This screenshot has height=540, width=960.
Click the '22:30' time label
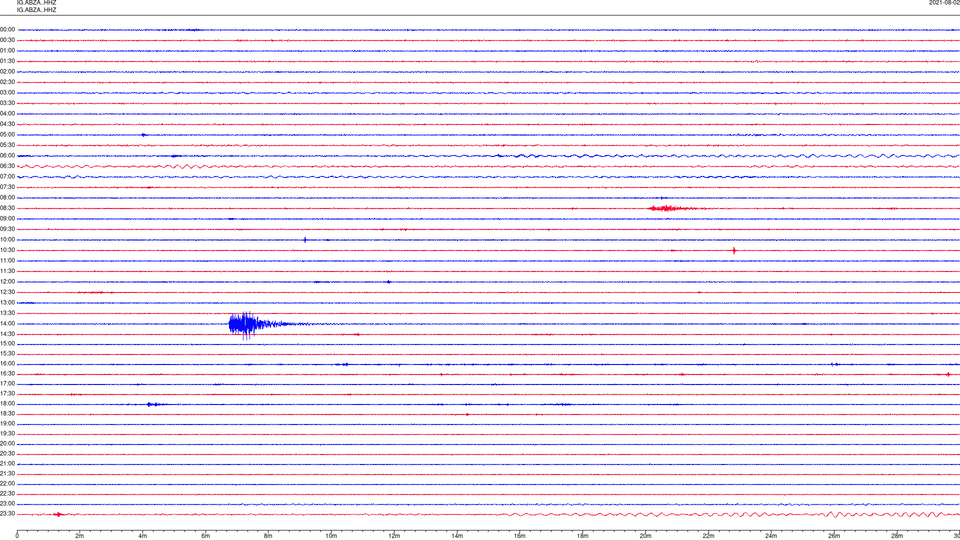[7, 493]
